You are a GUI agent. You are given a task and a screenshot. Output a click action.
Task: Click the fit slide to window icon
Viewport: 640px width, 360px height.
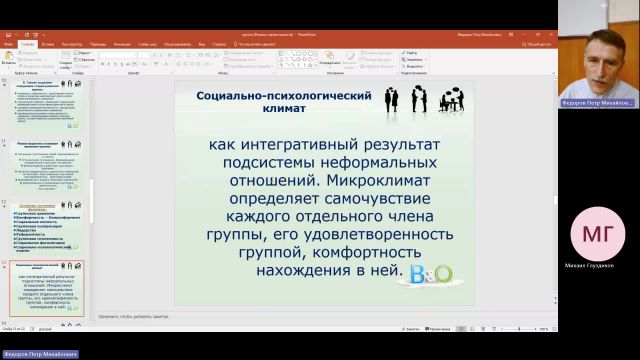(554, 329)
